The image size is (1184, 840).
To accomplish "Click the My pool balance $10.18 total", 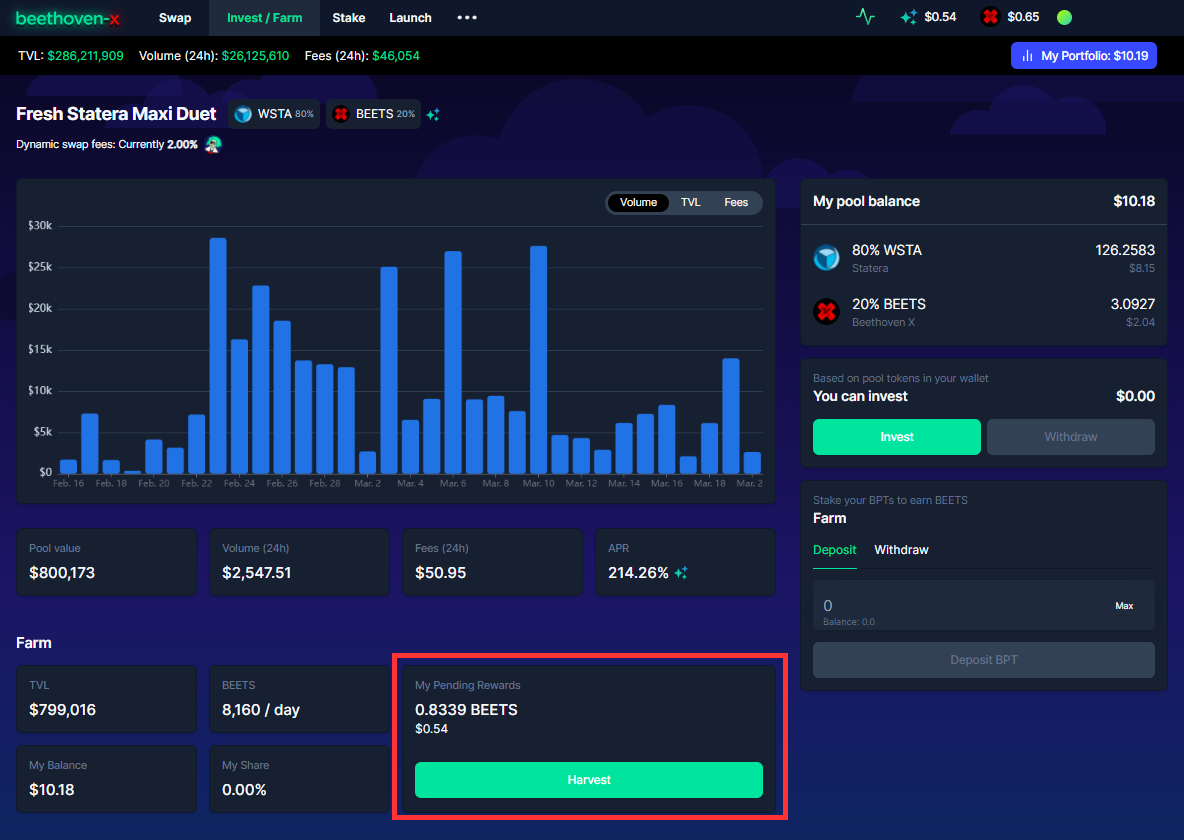I will point(1133,201).
